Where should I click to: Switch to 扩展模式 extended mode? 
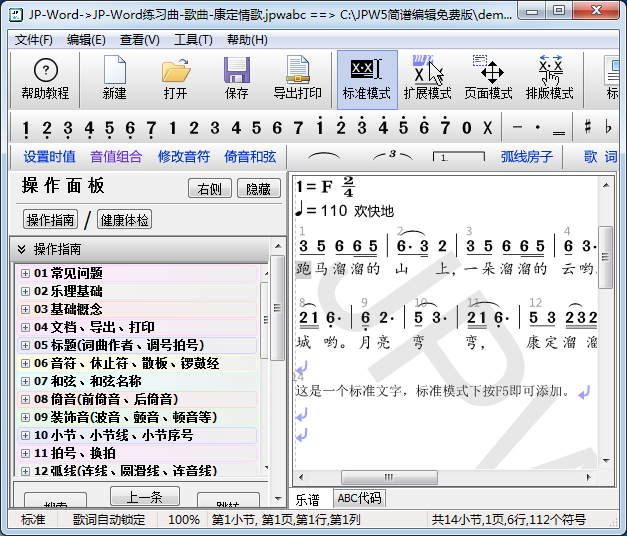click(427, 79)
